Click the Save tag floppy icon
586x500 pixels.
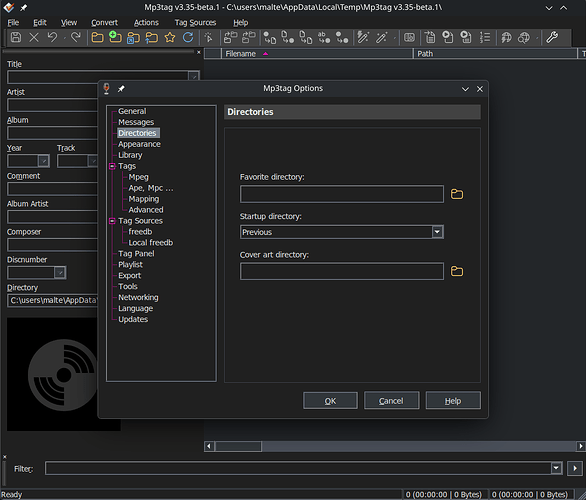pyautogui.click(x=16, y=37)
